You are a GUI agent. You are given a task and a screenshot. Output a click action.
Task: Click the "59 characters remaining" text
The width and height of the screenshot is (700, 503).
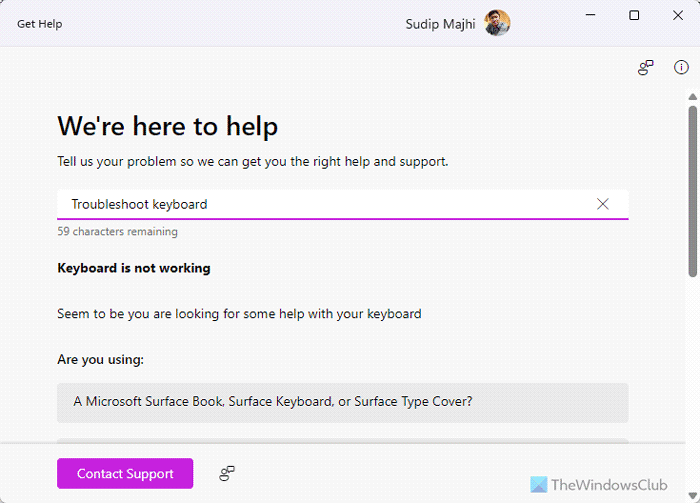click(117, 232)
